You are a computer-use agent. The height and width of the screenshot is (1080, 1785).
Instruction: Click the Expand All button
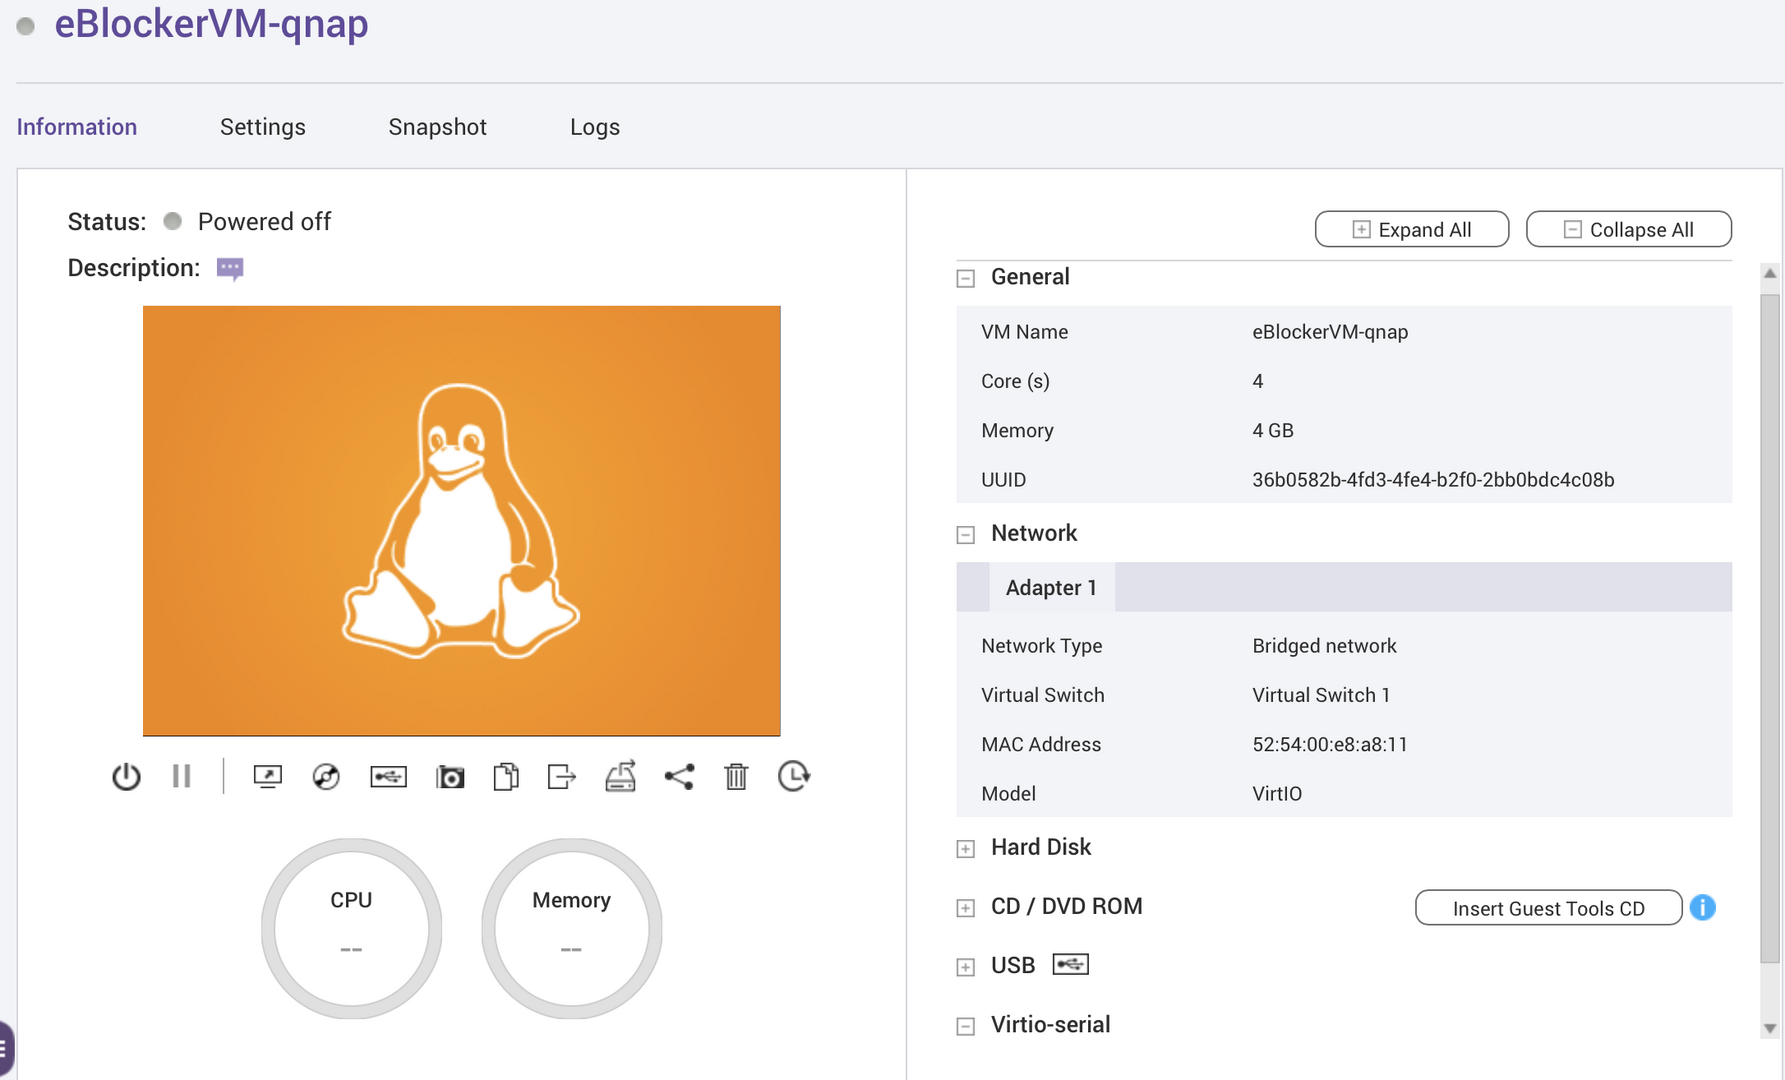(x=1412, y=229)
